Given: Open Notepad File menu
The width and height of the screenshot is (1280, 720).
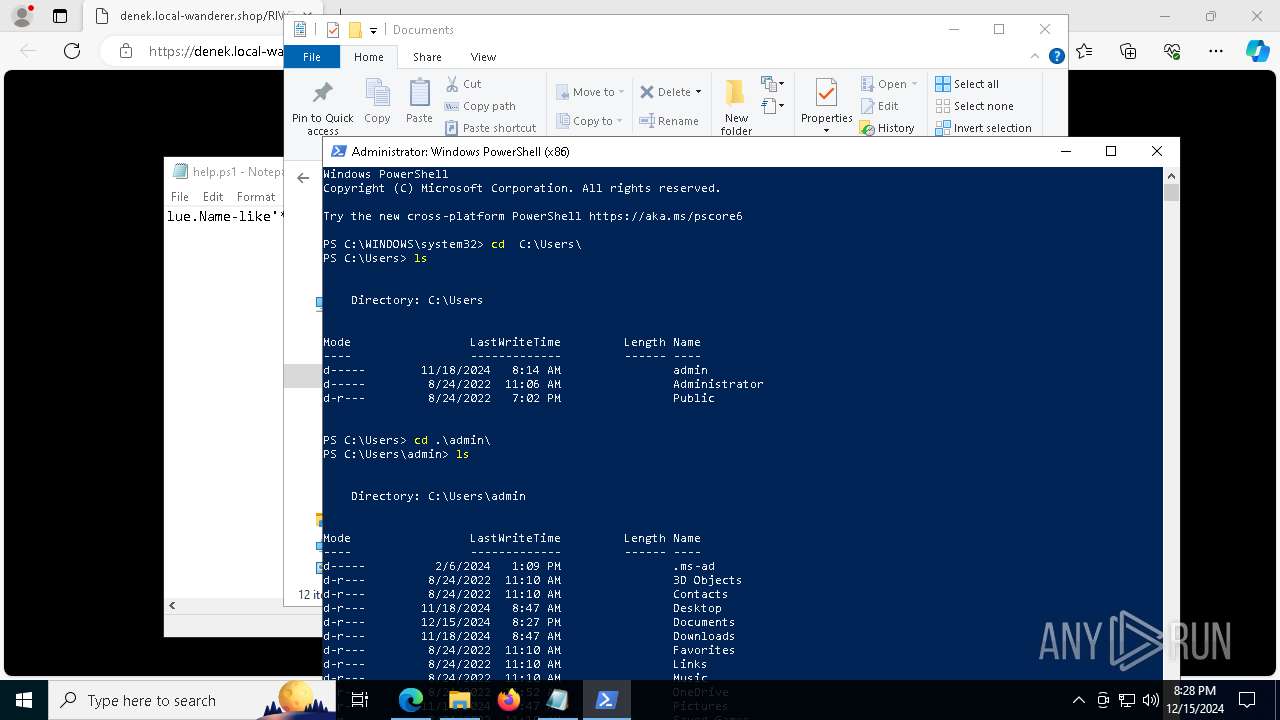Looking at the screenshot, I should (x=180, y=197).
